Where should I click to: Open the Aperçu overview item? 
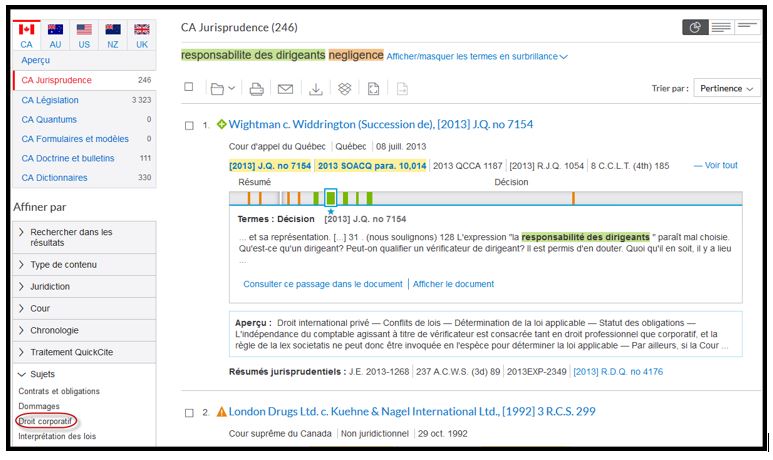35,60
